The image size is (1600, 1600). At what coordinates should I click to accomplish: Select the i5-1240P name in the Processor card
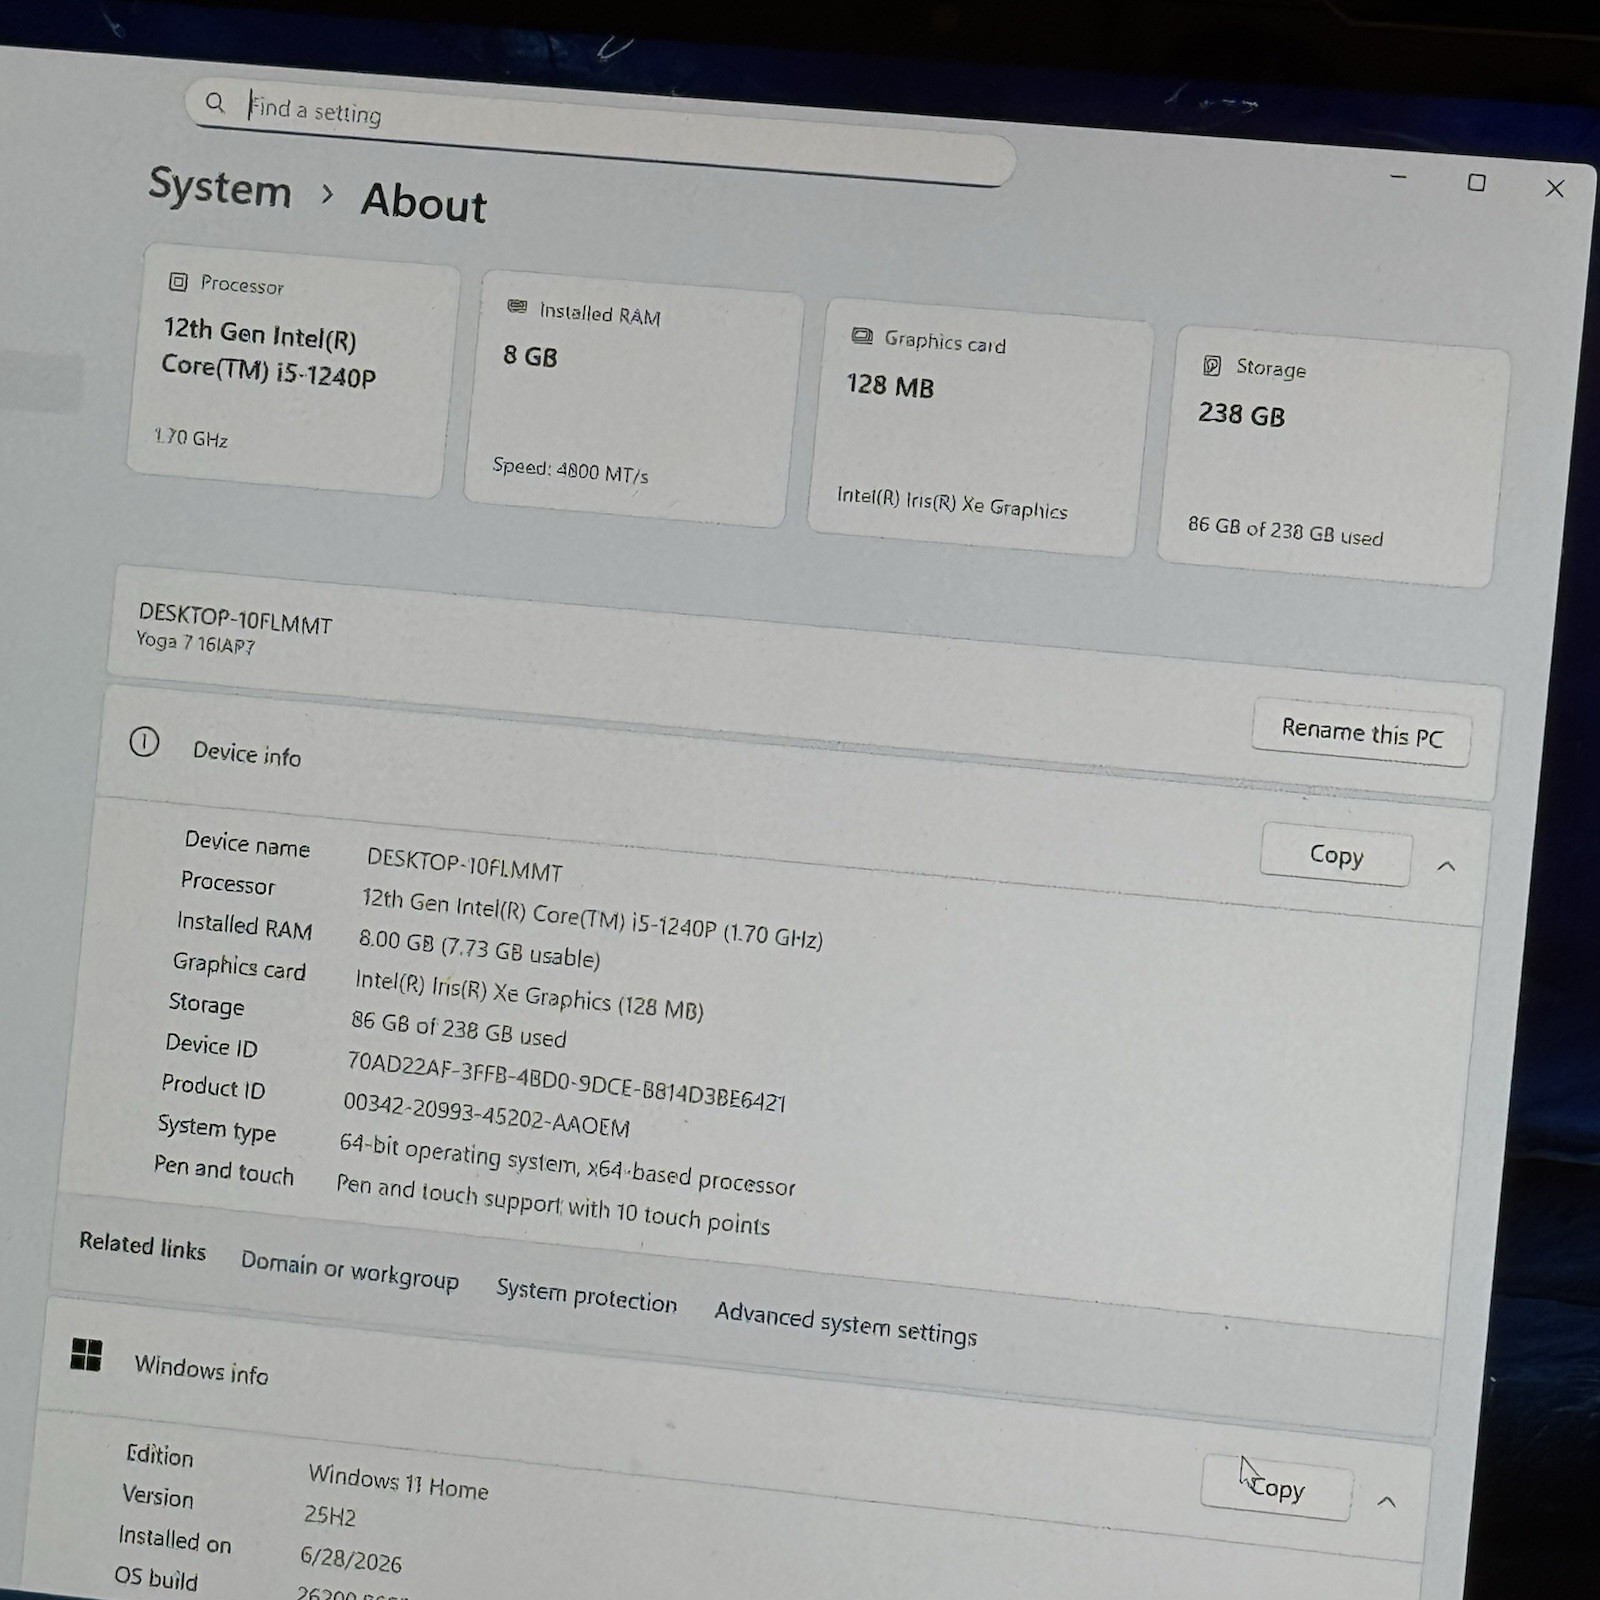click(x=268, y=354)
